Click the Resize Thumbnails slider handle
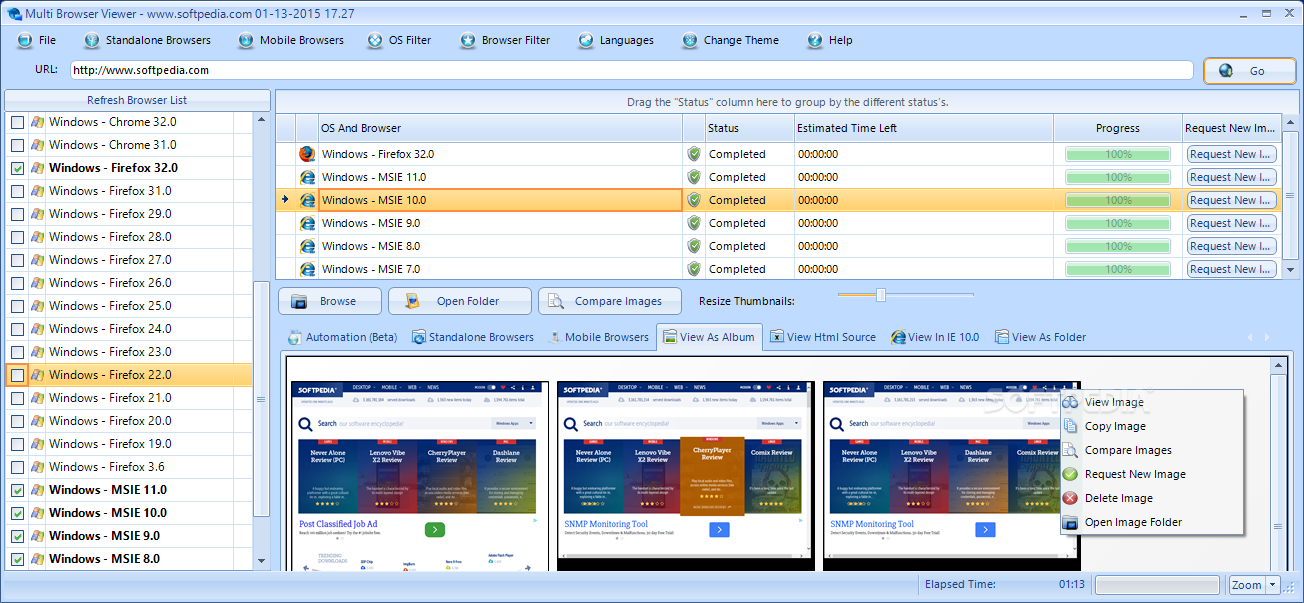This screenshot has height=603, width=1304. pyautogui.click(x=881, y=295)
